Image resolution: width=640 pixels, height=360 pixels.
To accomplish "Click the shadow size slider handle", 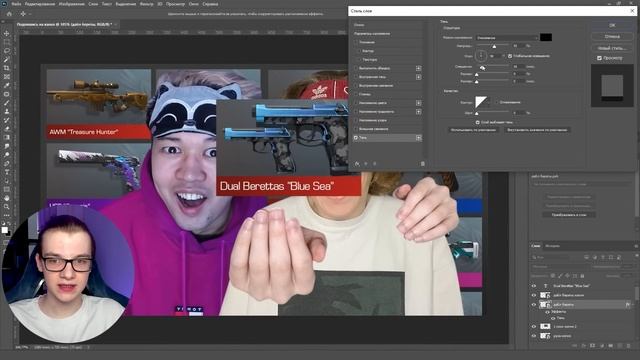I will pyautogui.click(x=476, y=82).
